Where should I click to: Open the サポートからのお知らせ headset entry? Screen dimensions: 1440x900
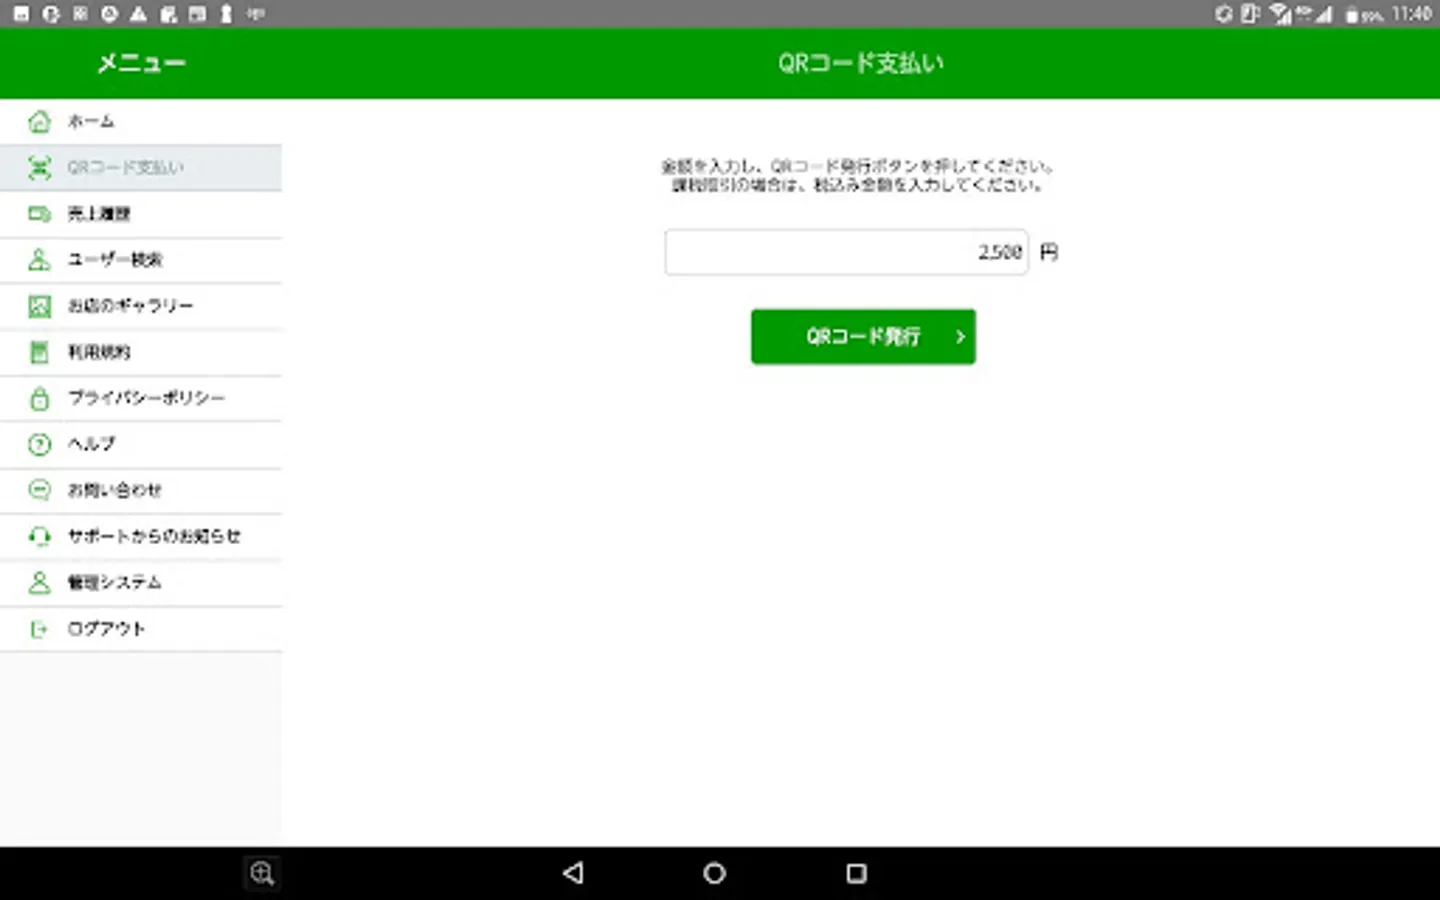point(140,536)
